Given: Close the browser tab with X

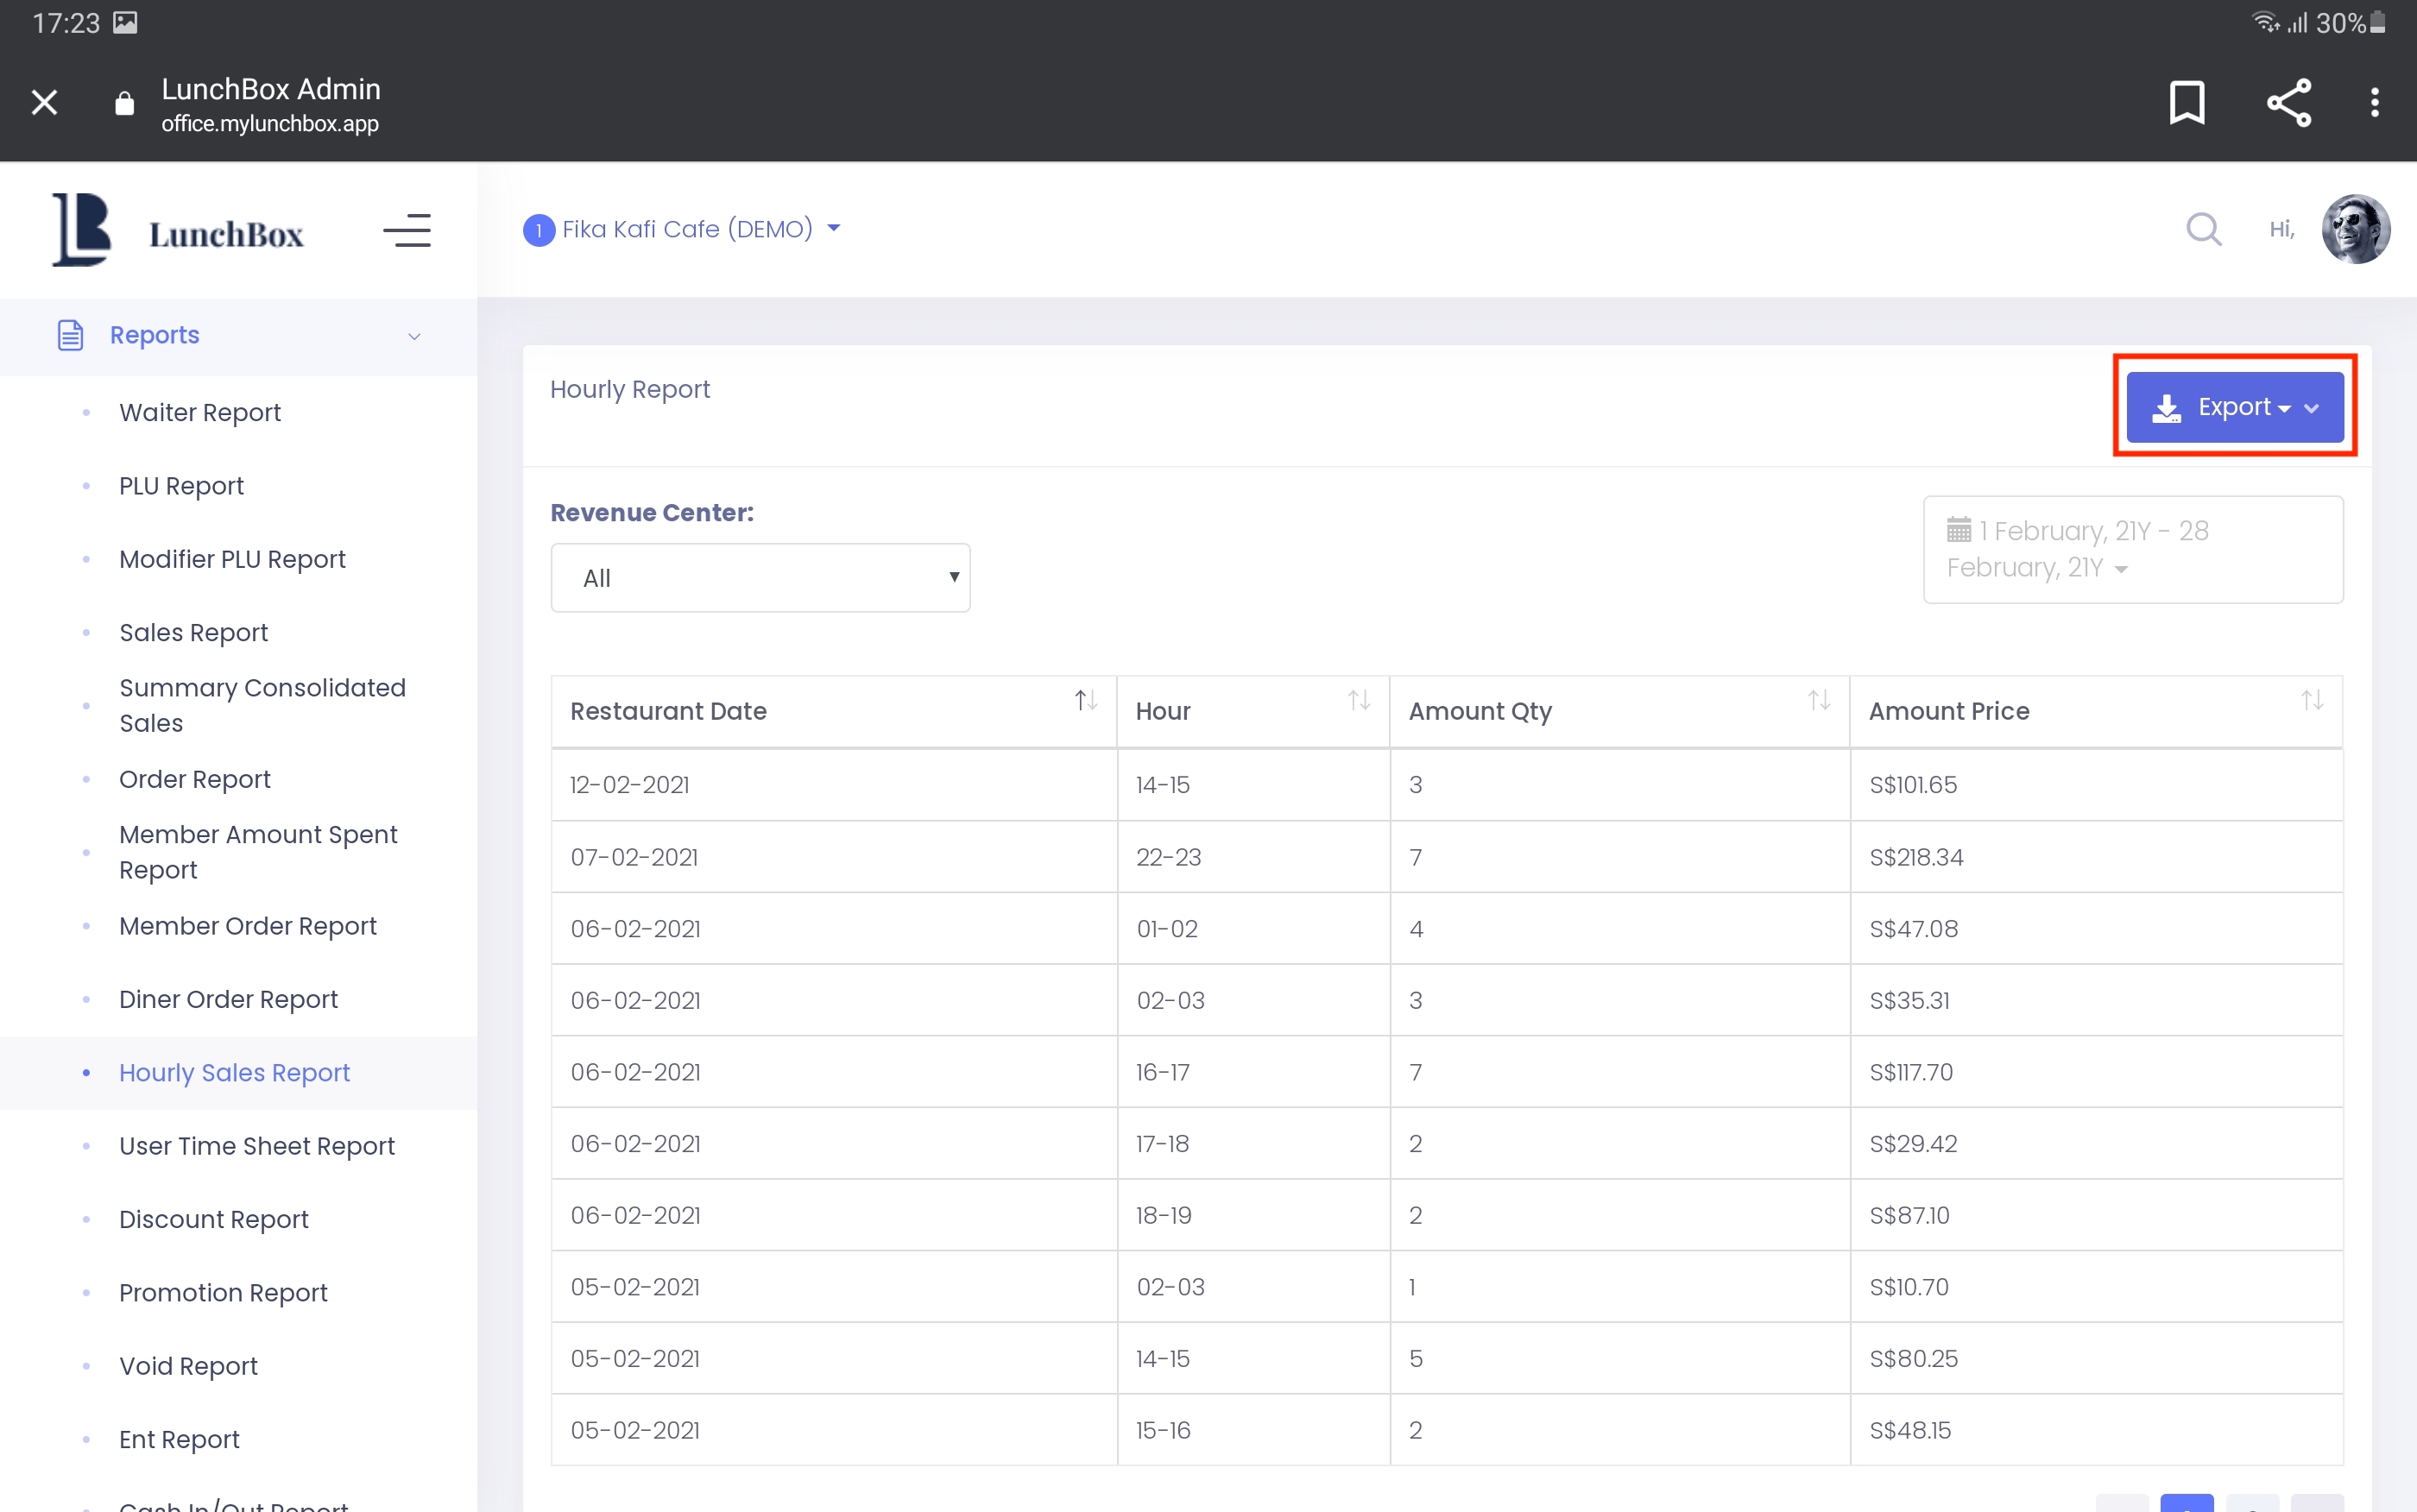Looking at the screenshot, I should click(x=44, y=102).
